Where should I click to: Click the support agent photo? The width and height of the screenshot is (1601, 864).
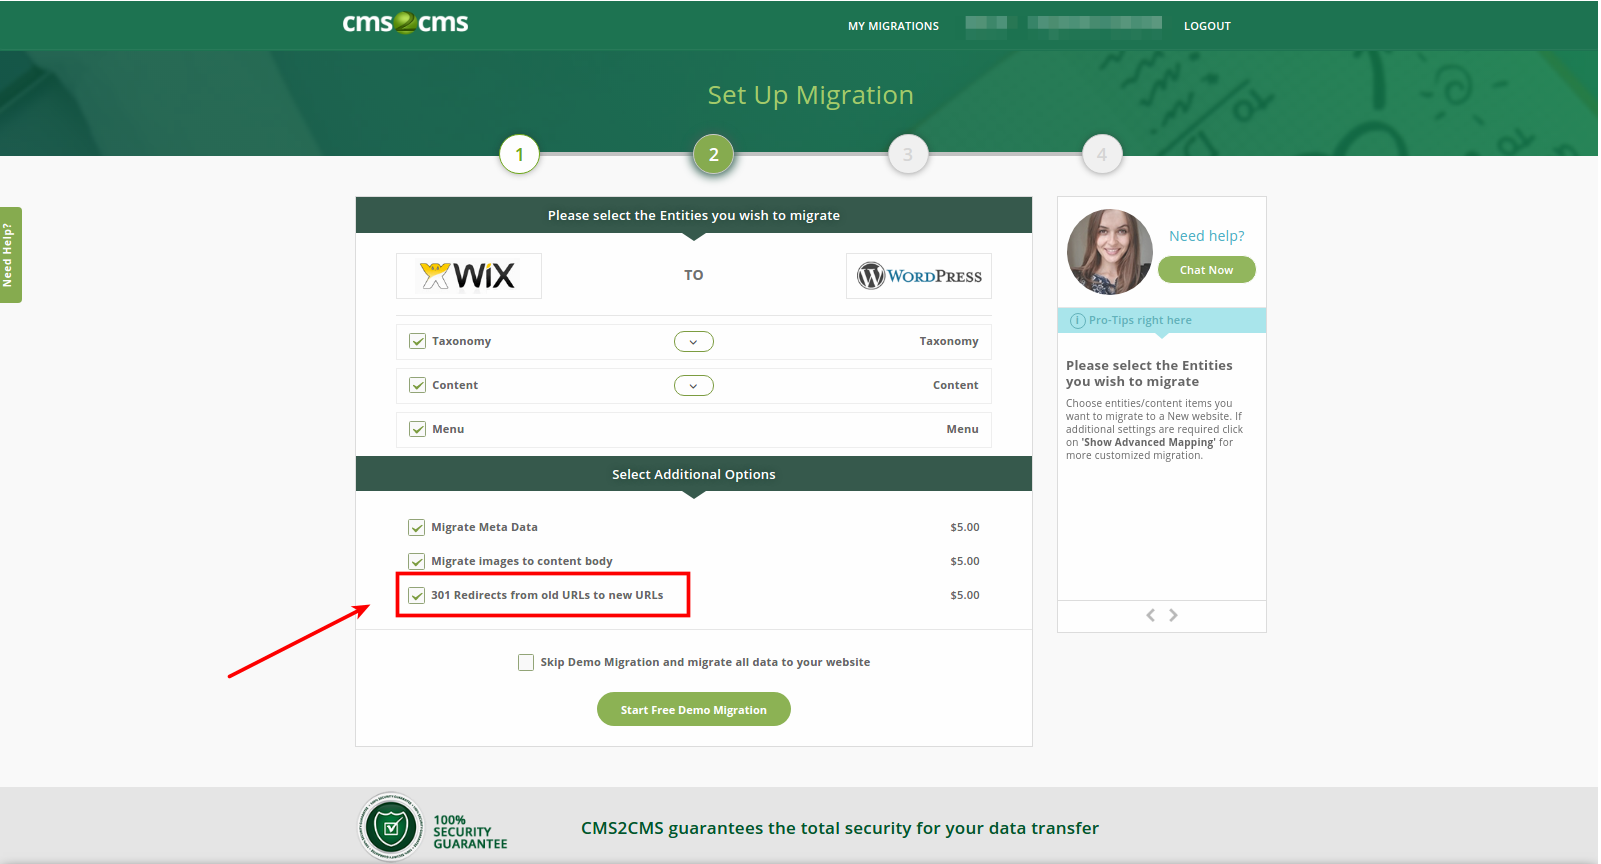pyautogui.click(x=1110, y=252)
